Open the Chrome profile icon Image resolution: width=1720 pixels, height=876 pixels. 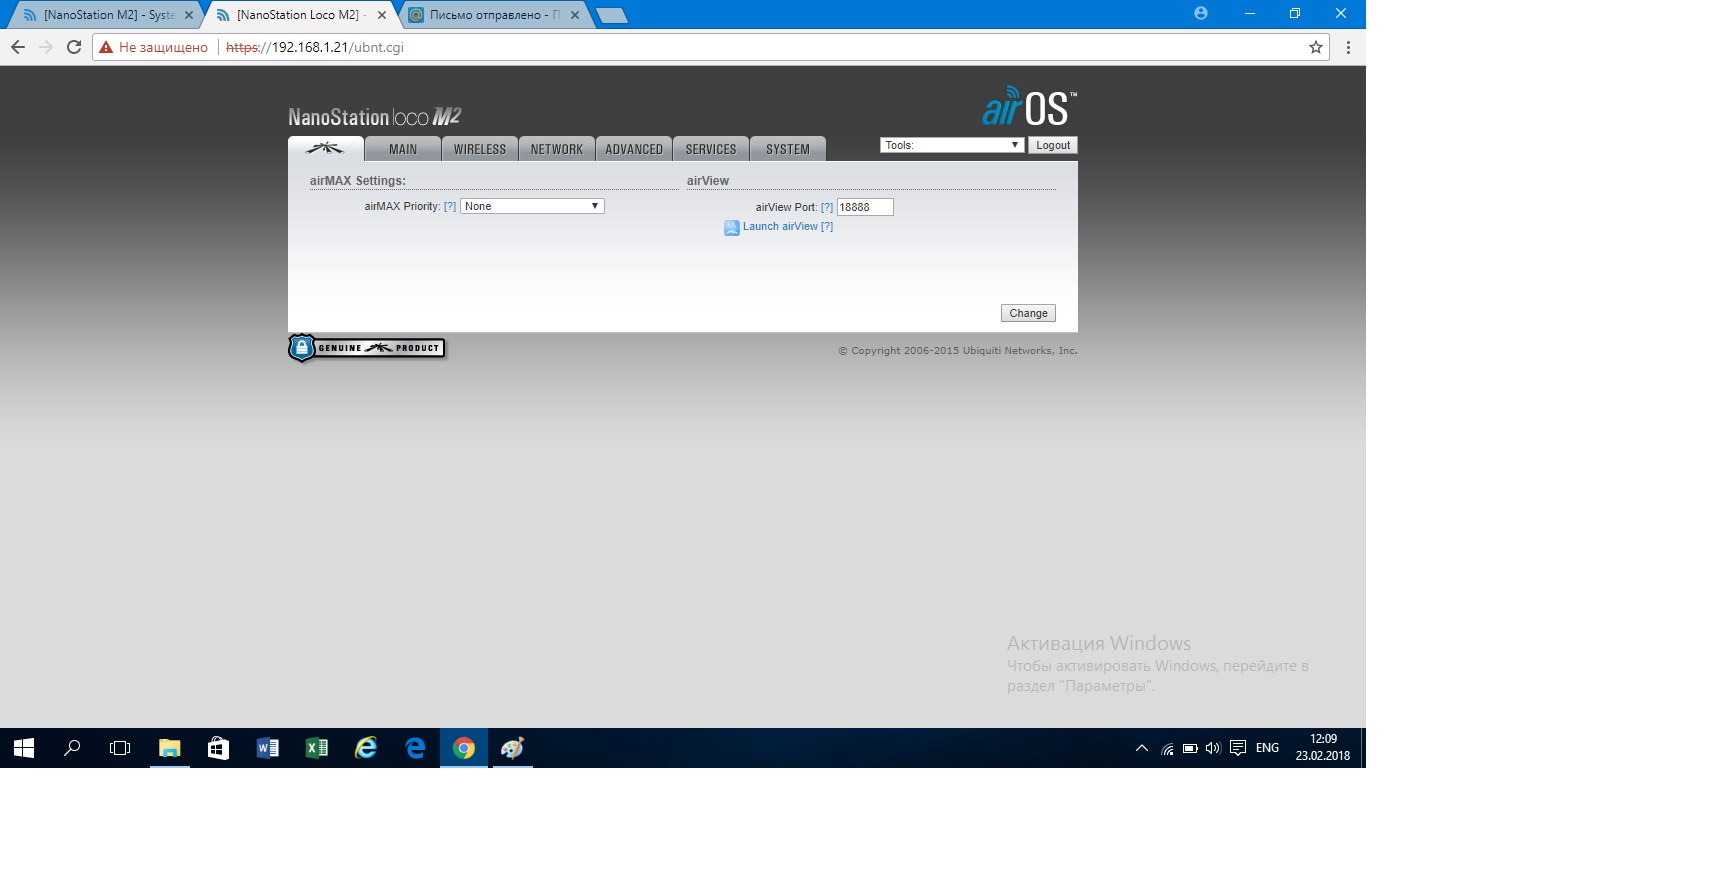pos(1201,13)
